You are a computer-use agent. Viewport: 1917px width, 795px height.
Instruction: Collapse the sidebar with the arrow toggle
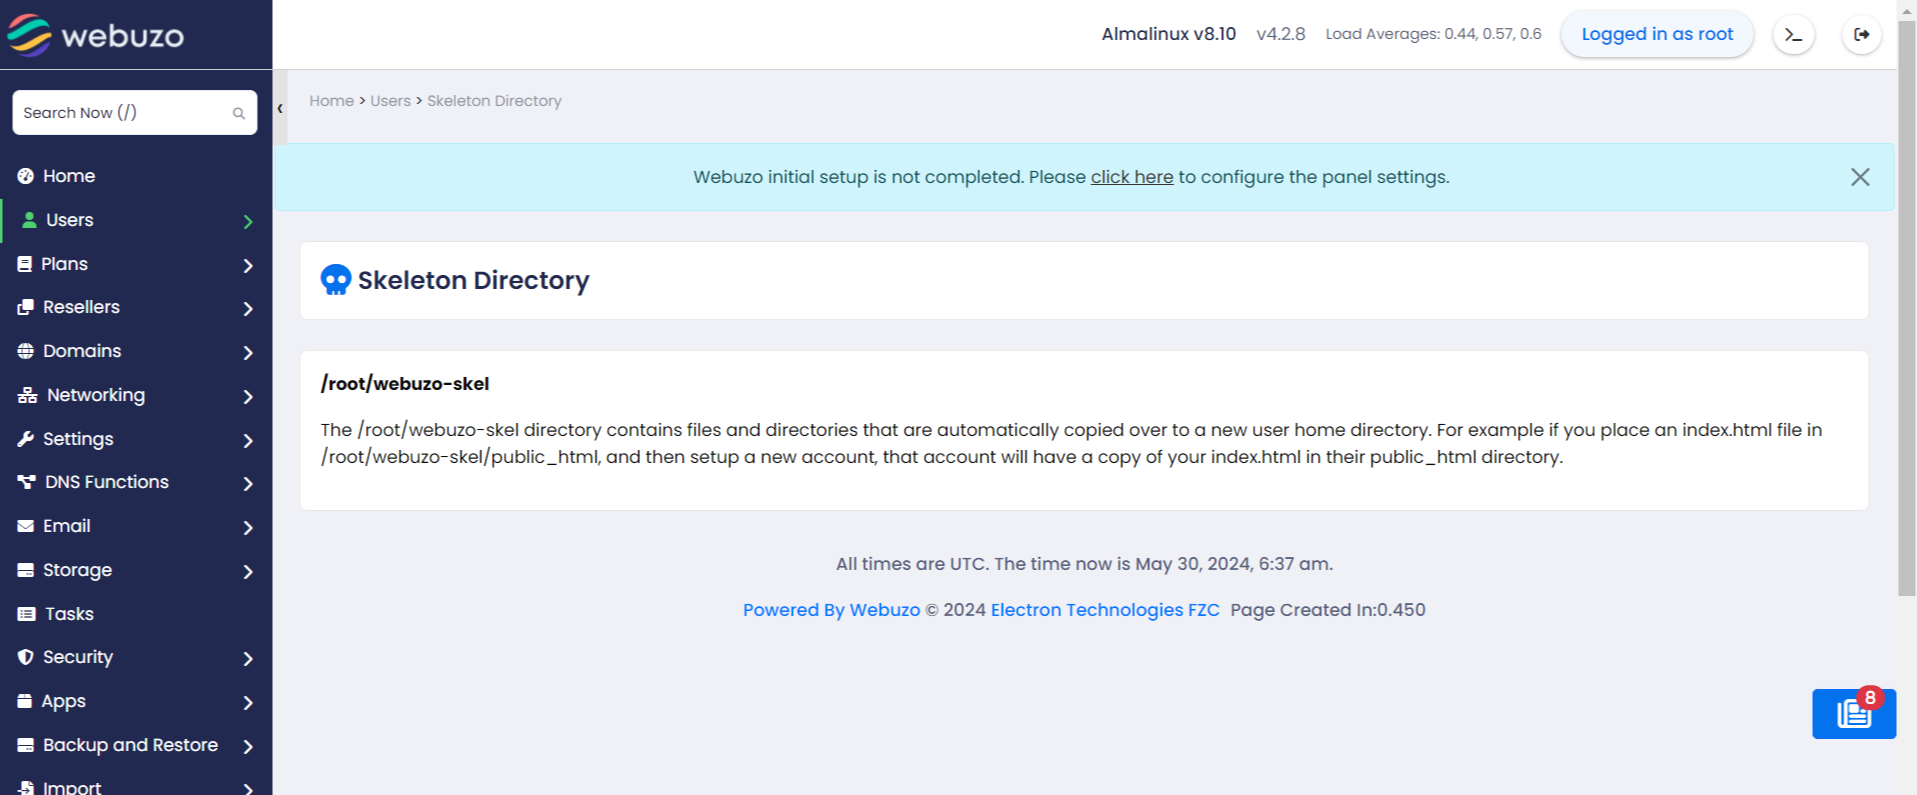[280, 108]
